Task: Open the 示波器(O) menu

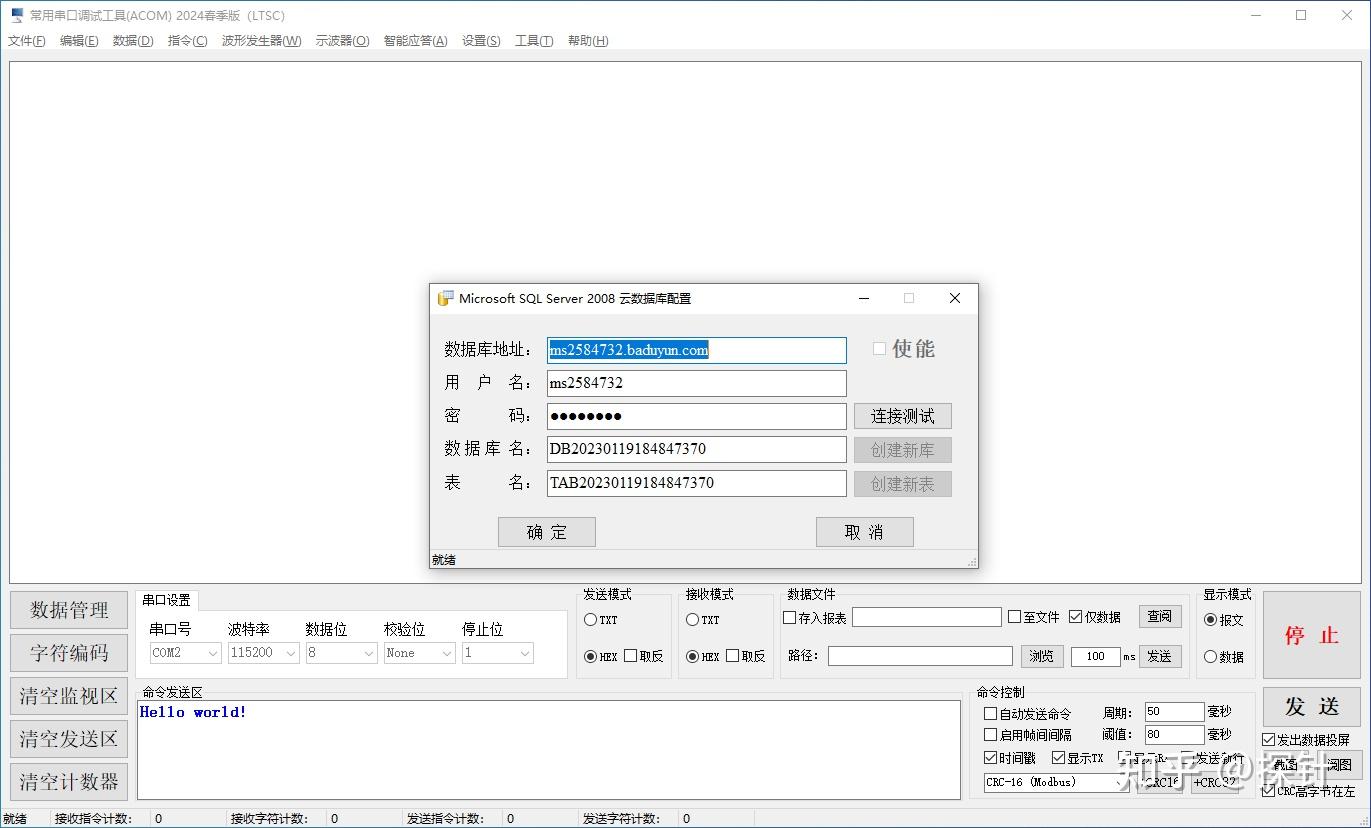Action: click(x=343, y=41)
